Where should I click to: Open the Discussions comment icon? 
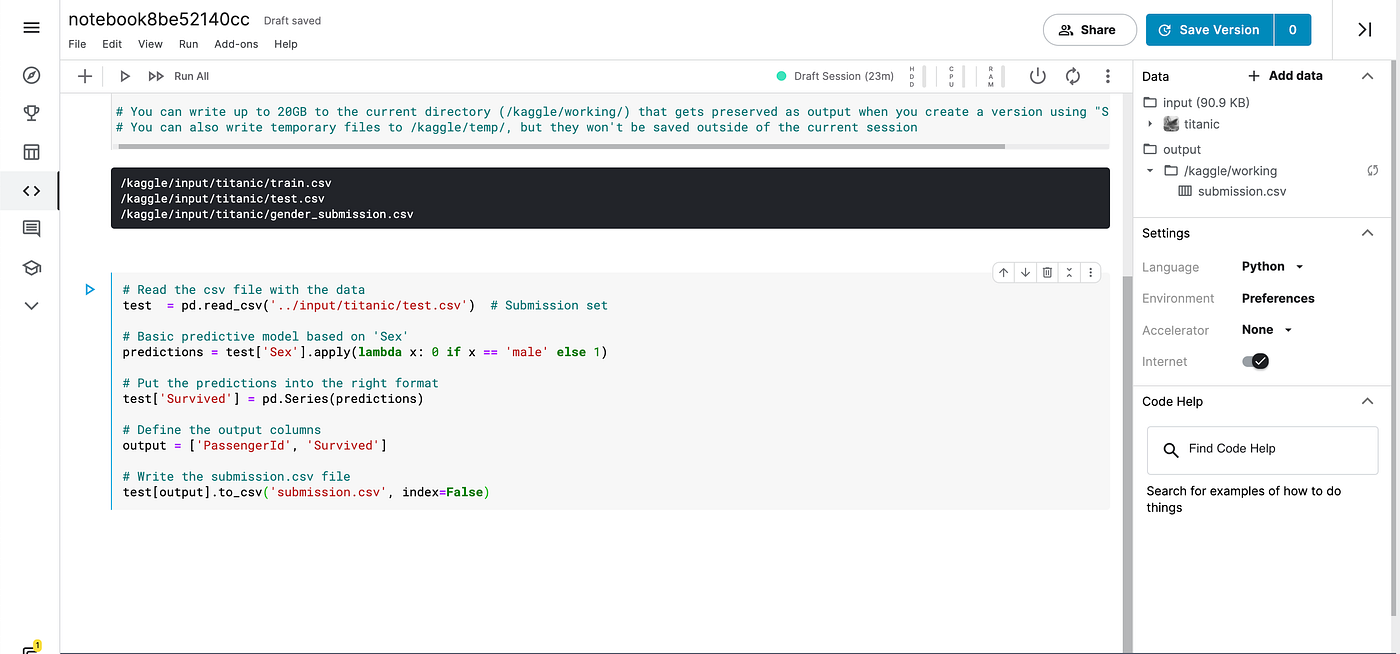pyautogui.click(x=30, y=228)
